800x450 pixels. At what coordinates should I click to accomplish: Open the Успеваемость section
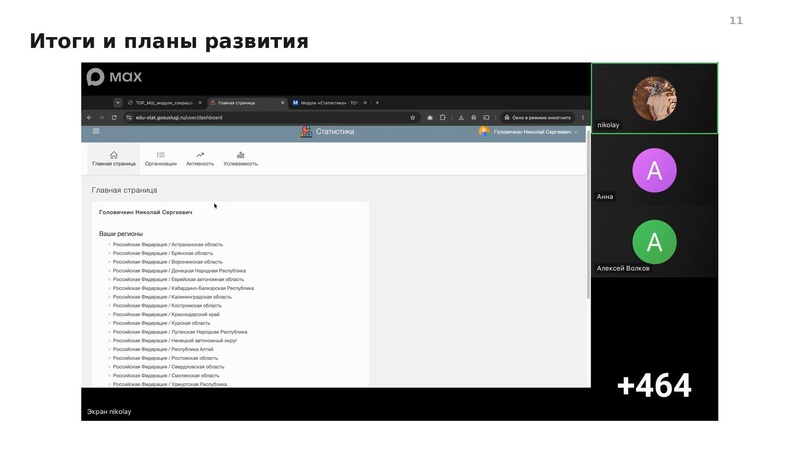[240, 159]
